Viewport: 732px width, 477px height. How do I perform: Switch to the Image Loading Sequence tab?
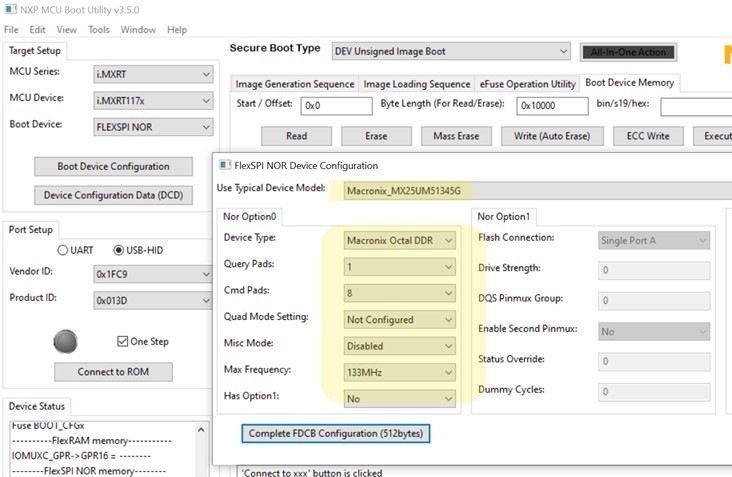[417, 84]
